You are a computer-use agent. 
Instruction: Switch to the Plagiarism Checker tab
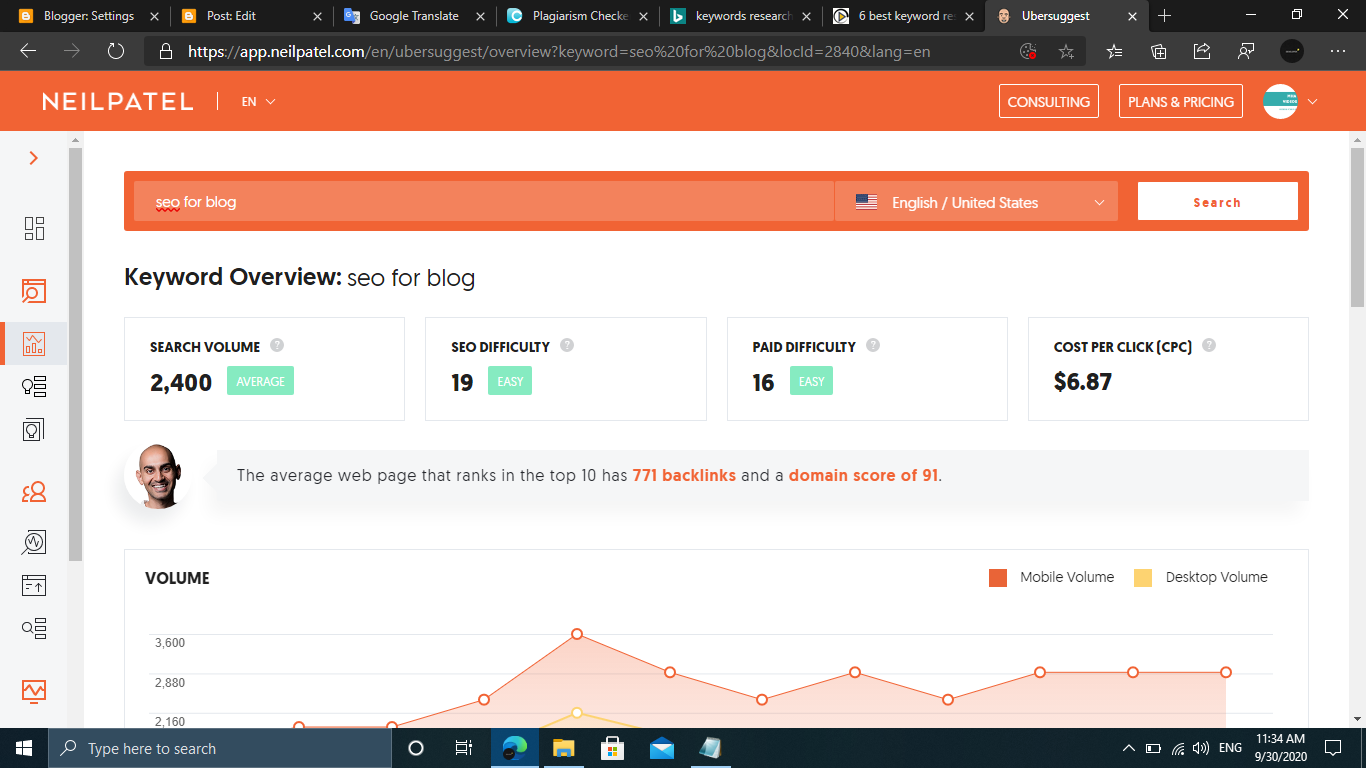click(x=578, y=16)
